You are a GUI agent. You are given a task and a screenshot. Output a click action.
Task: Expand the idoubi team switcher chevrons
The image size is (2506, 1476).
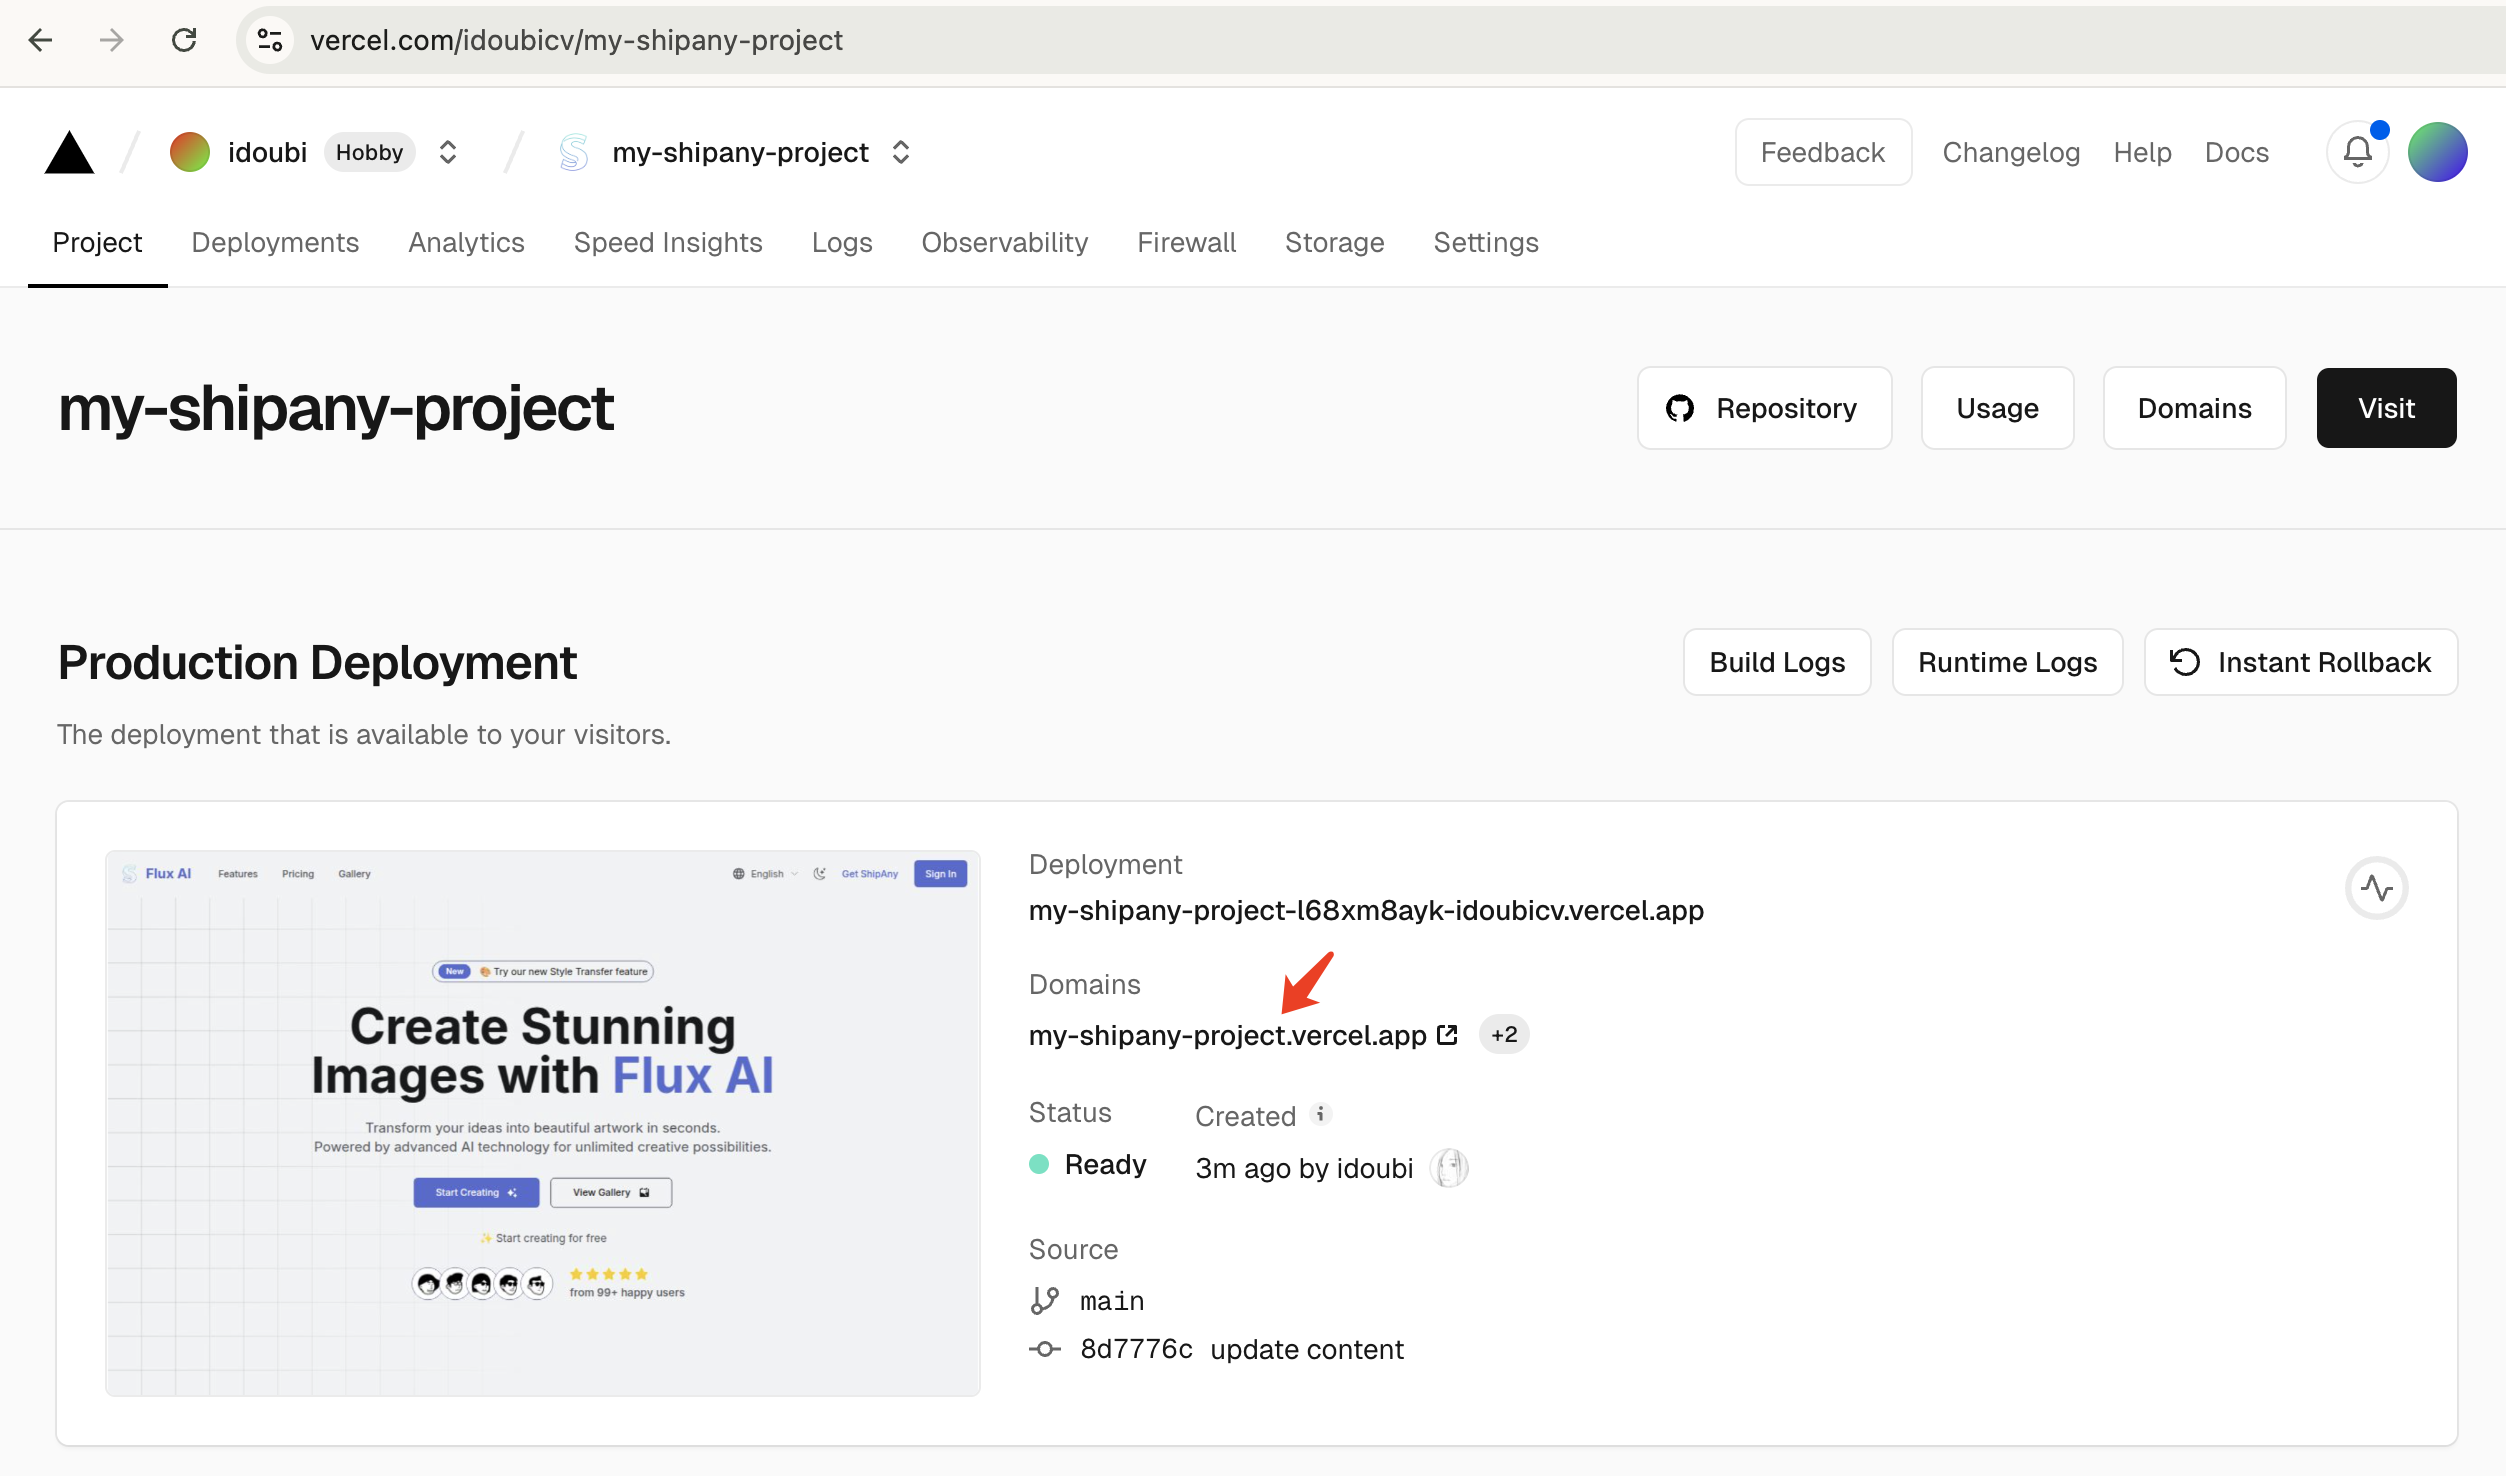(x=448, y=152)
